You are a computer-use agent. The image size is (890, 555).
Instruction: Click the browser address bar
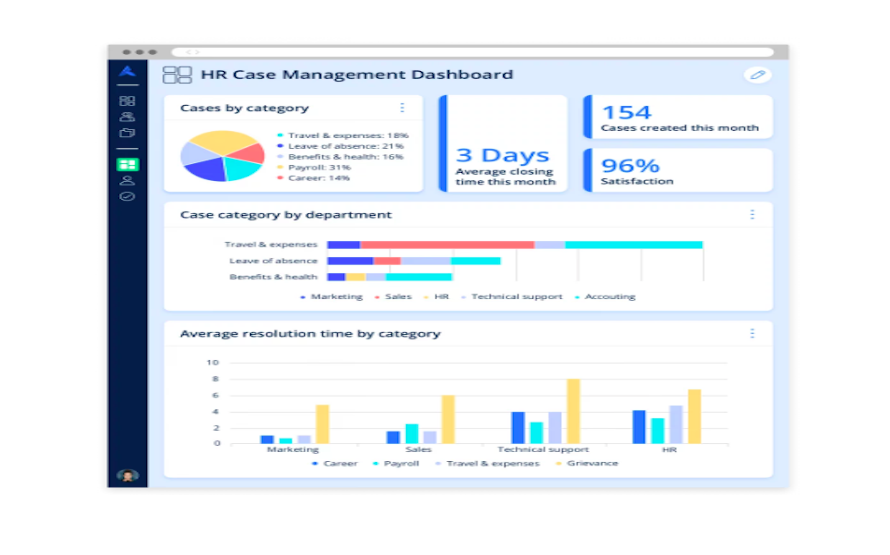click(x=472, y=52)
